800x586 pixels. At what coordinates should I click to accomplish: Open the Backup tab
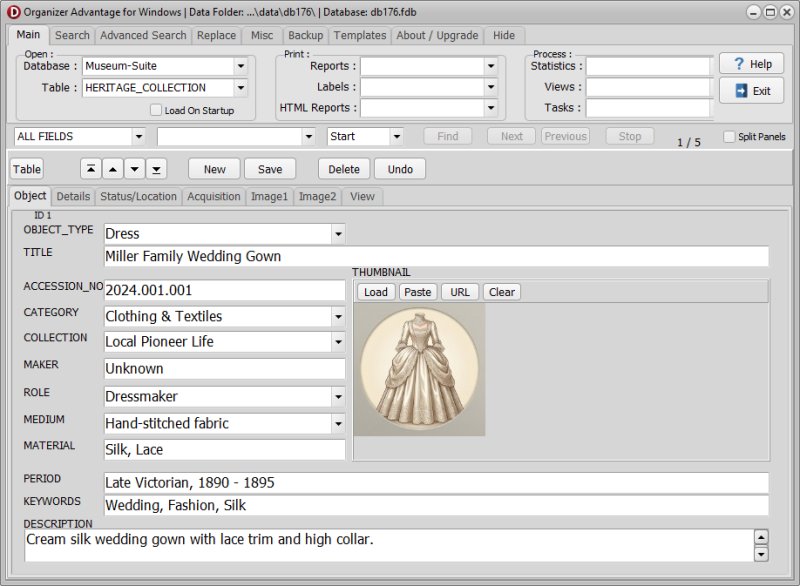tap(305, 35)
